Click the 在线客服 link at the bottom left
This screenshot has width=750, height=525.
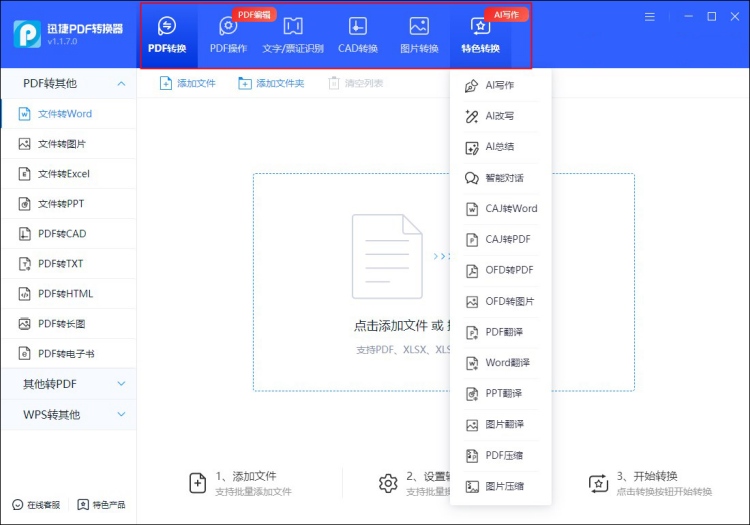pos(36,505)
